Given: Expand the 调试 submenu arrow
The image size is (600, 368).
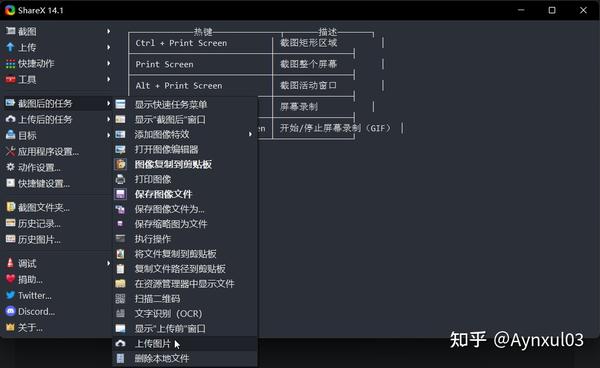Looking at the screenshot, I should click(108, 263).
